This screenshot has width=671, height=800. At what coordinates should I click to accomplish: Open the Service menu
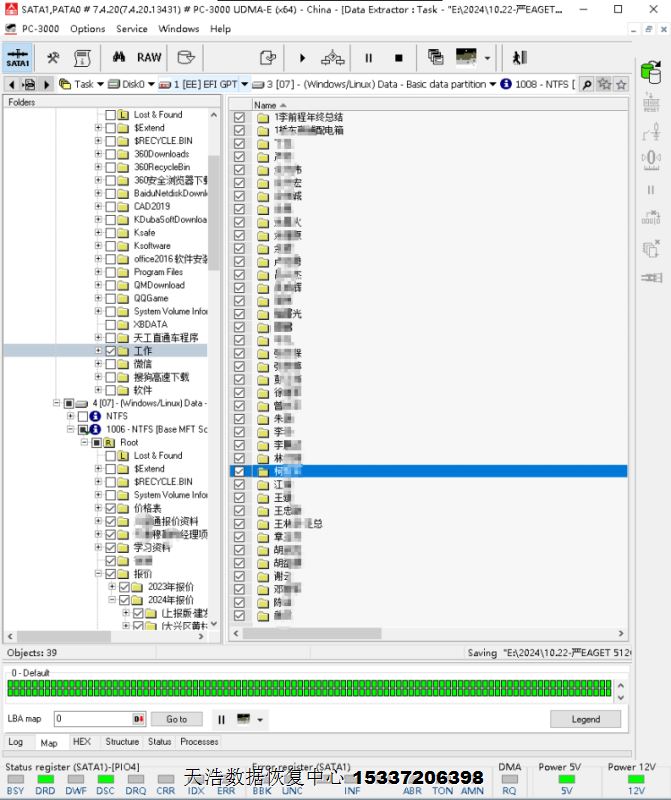pos(131,29)
